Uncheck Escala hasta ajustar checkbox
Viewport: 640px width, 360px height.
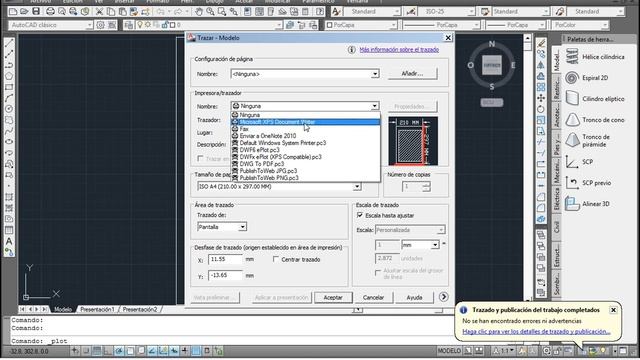pyautogui.click(x=360, y=215)
